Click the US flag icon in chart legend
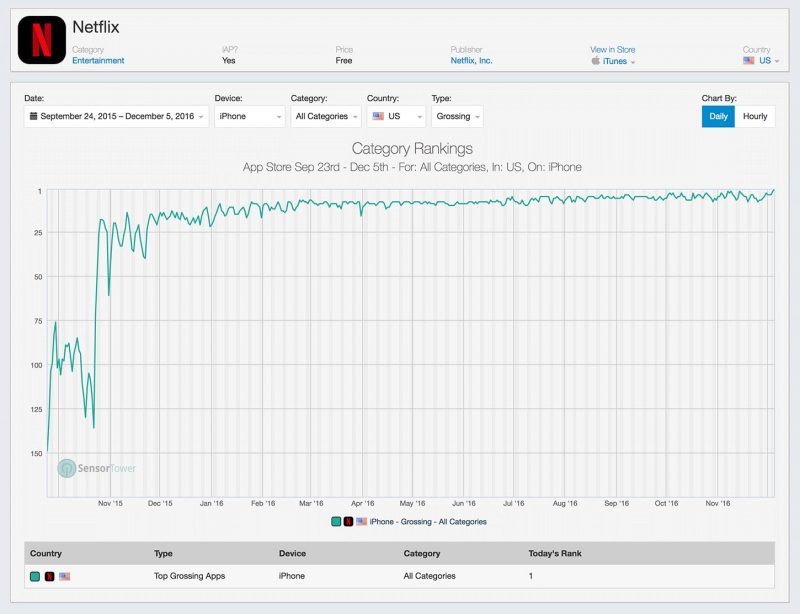Image resolution: width=800 pixels, height=614 pixels. point(361,522)
